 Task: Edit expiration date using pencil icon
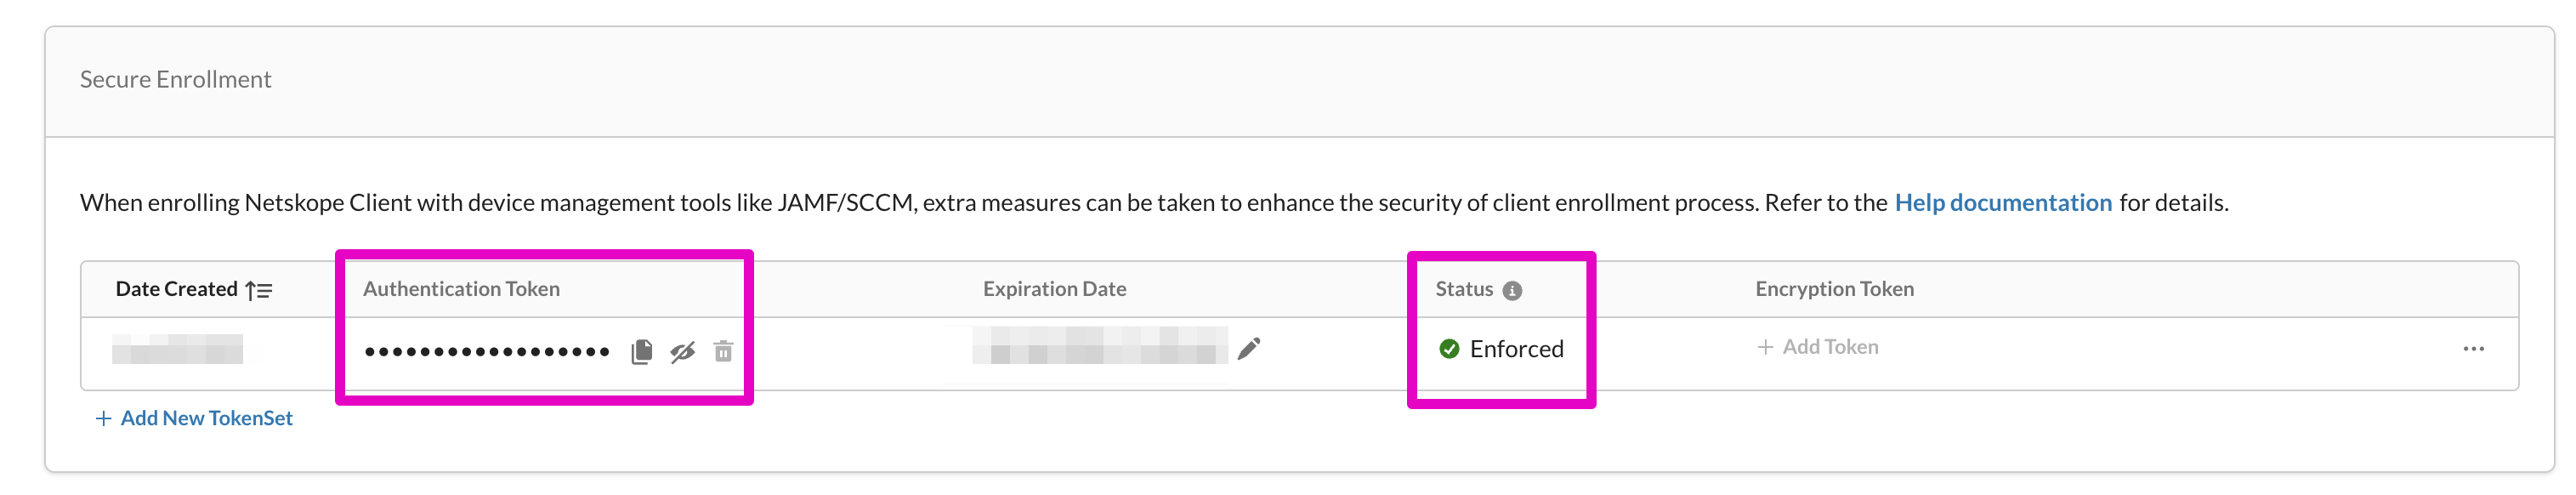coord(1249,348)
